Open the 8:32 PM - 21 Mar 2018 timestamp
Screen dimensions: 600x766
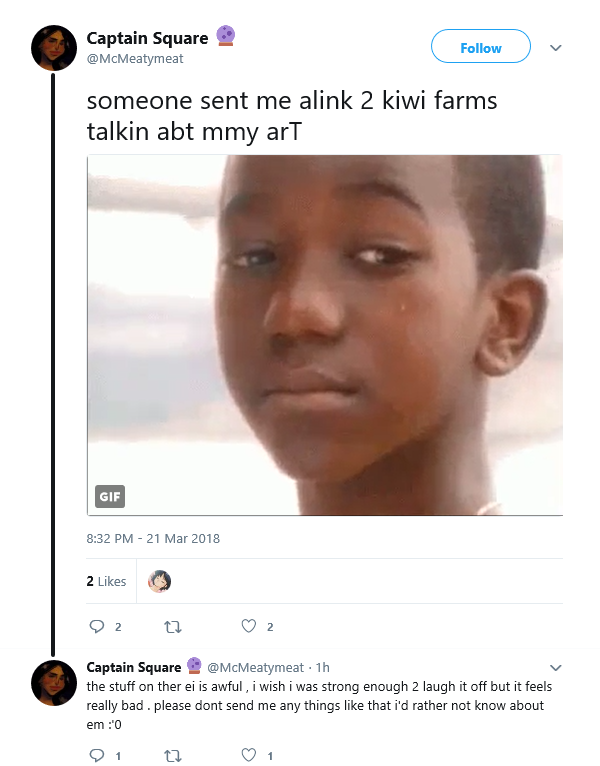[x=153, y=538]
